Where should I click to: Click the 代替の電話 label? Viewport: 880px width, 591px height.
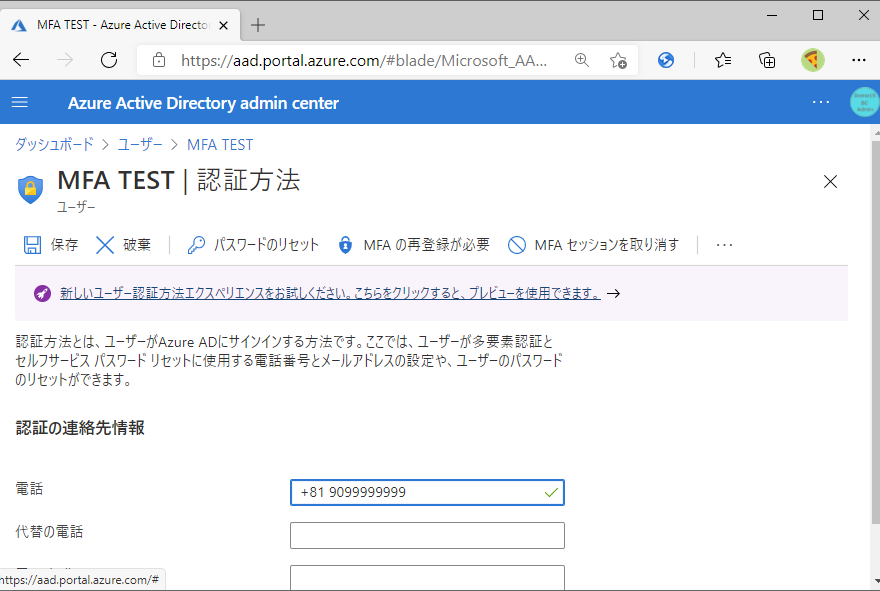[x=49, y=532]
